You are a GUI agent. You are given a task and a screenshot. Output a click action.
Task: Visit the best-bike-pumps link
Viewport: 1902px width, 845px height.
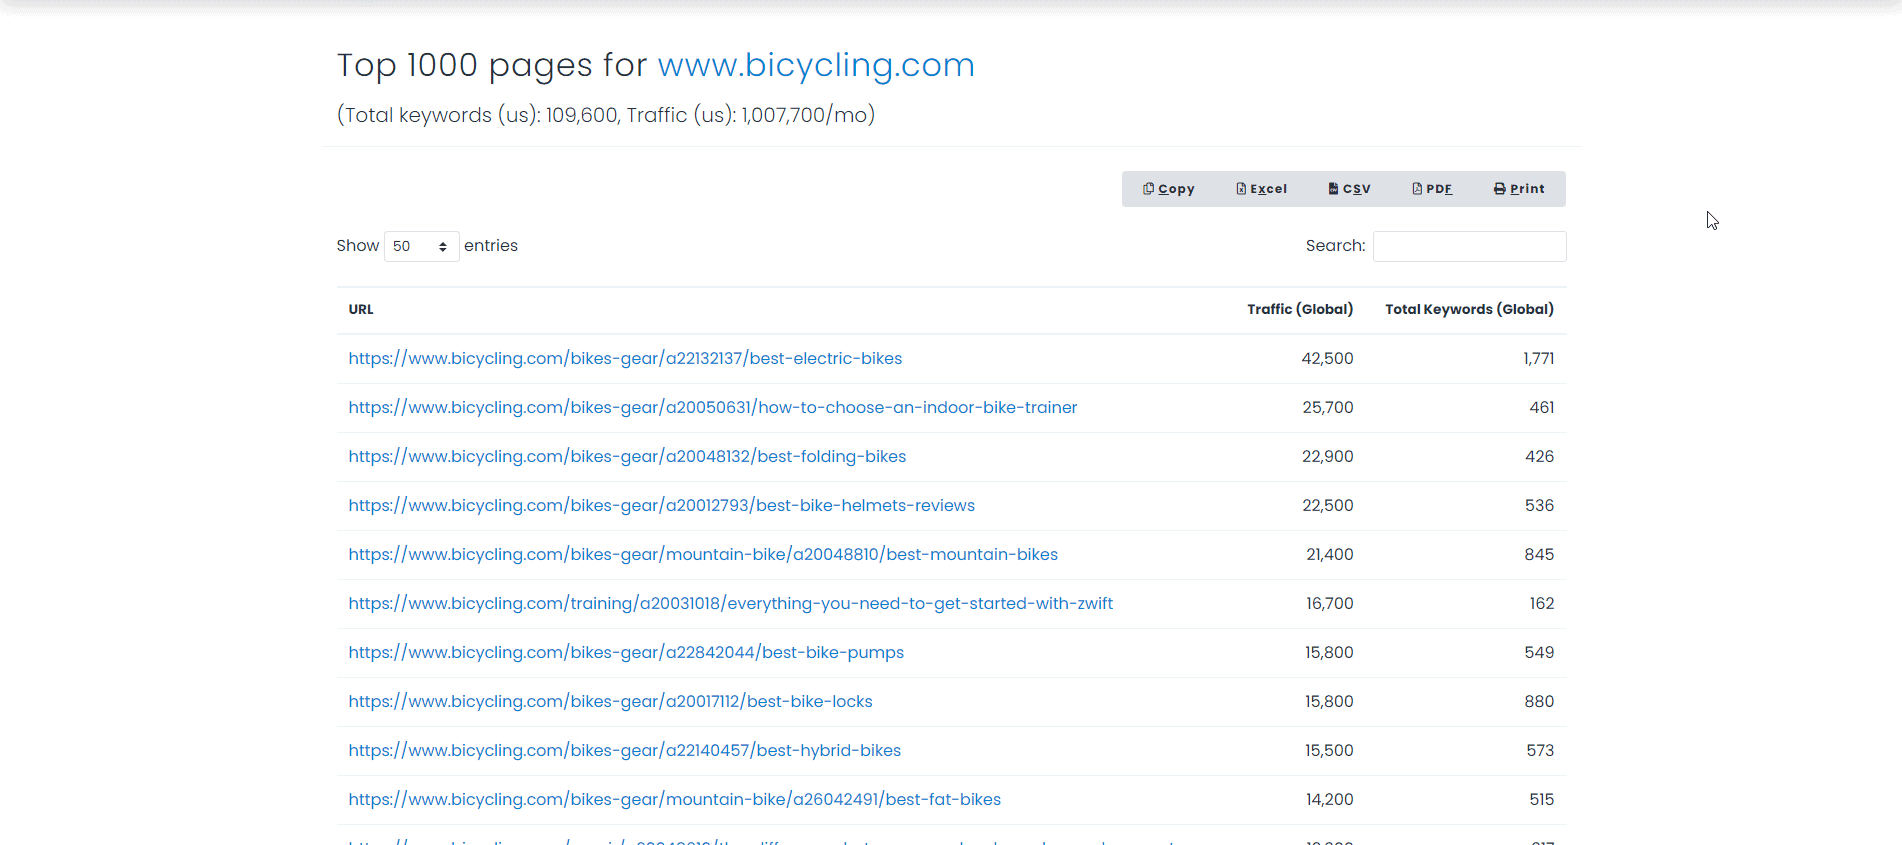pos(626,653)
